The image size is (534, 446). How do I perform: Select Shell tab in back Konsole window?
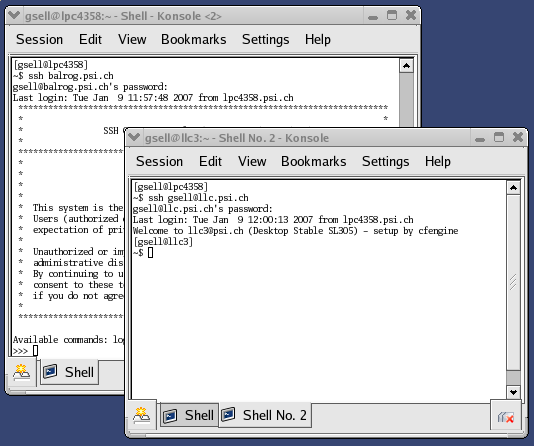coord(70,372)
